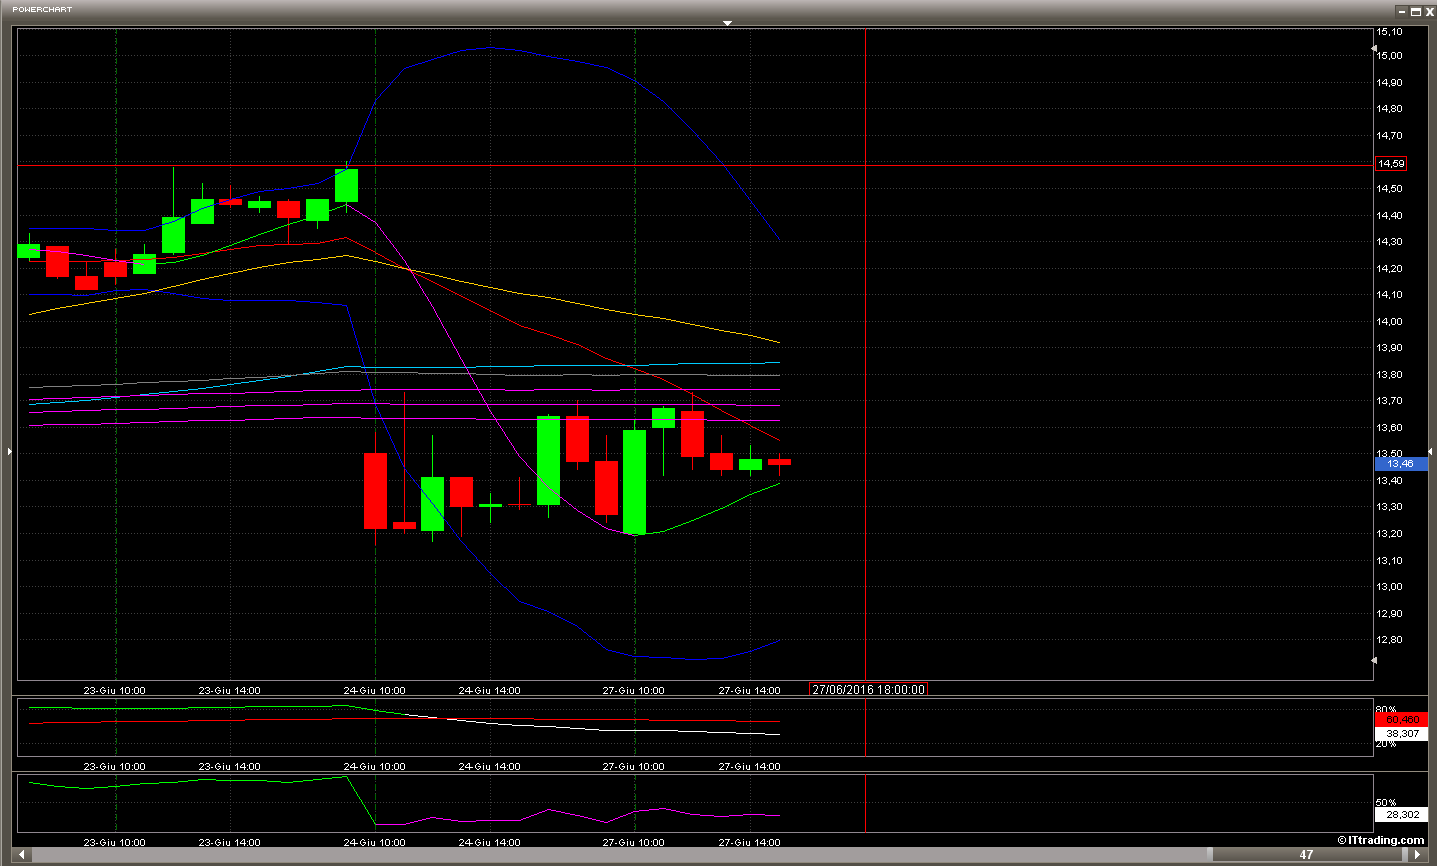Expand the top panel via down triangle
1437x866 pixels.
(727, 22)
